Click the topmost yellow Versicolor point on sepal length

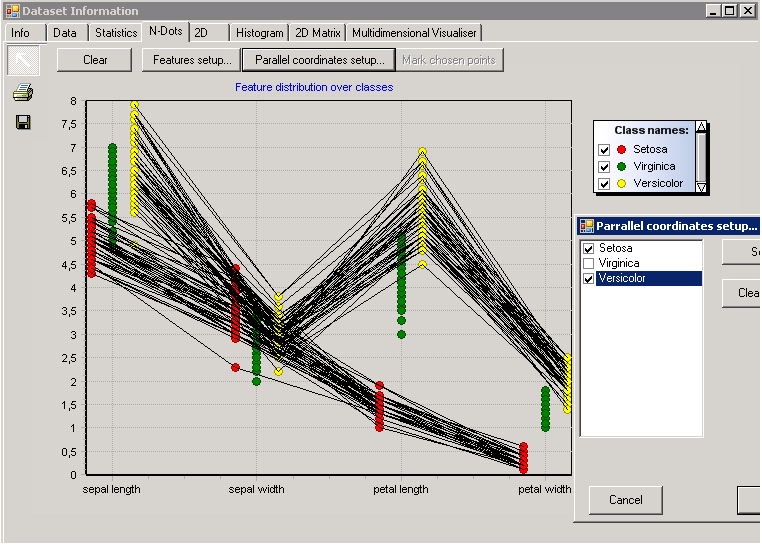pyautogui.click(x=135, y=104)
